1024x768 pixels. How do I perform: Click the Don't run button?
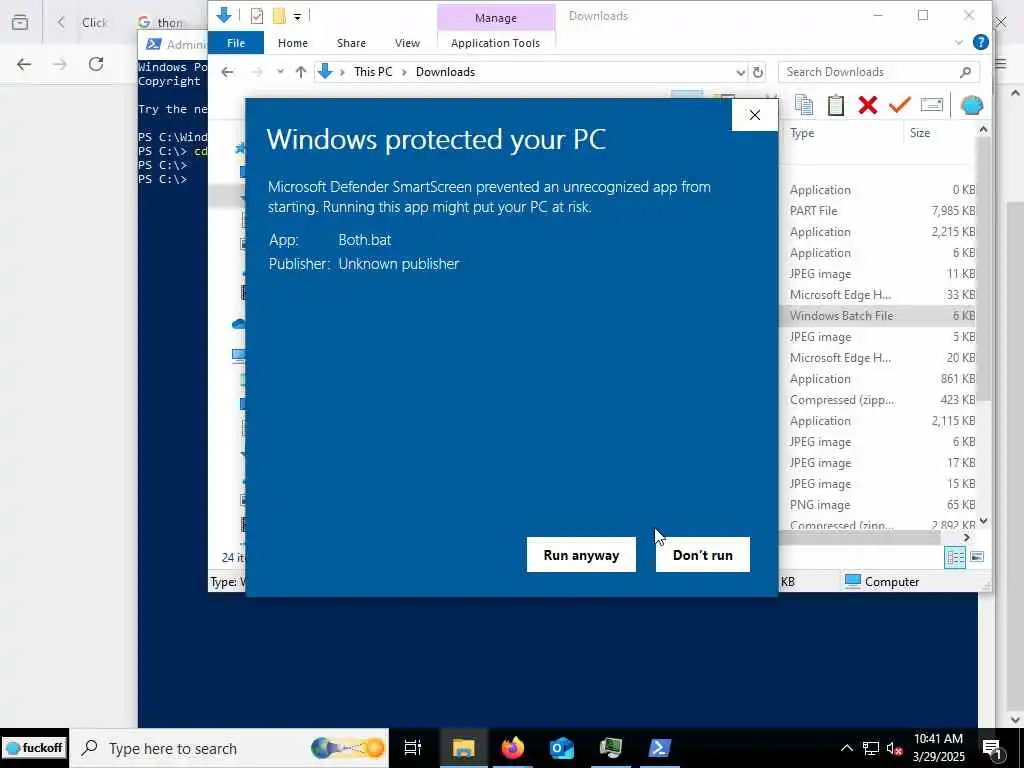tap(702, 554)
